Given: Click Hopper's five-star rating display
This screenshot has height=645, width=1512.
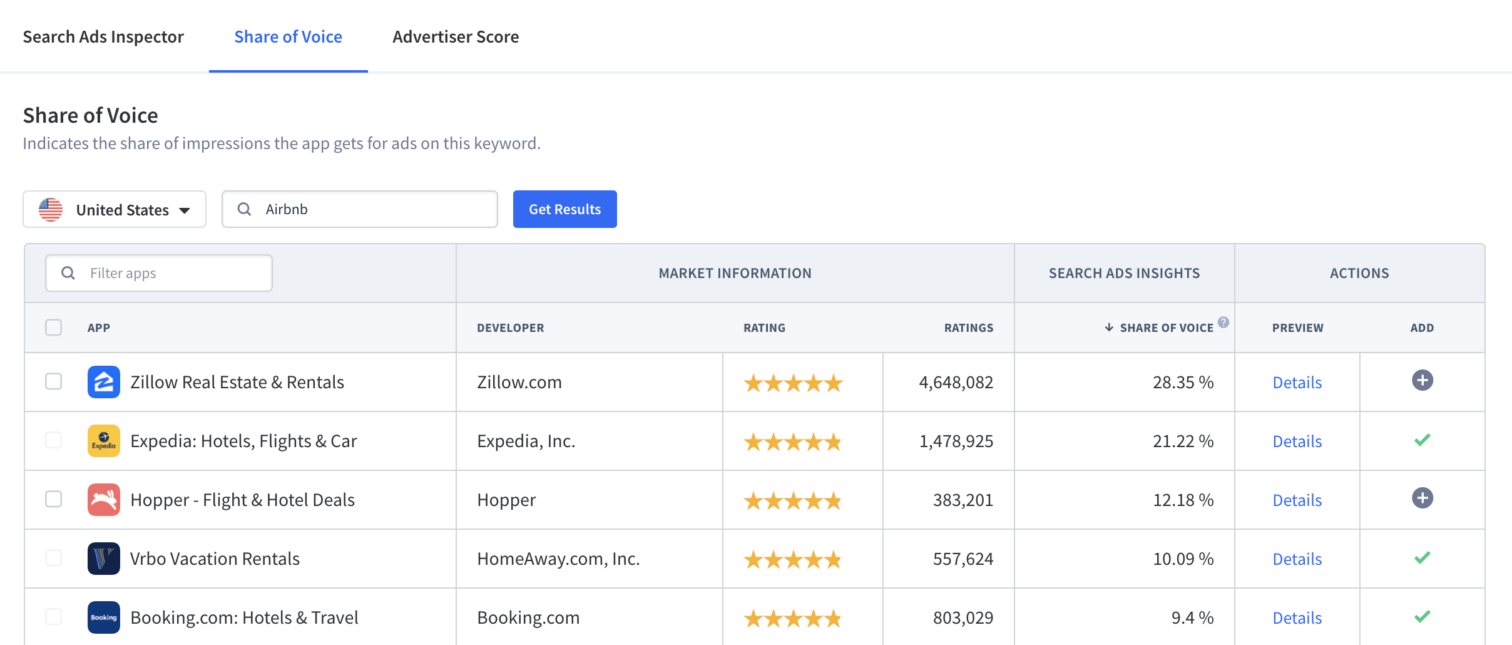Looking at the screenshot, I should point(792,500).
